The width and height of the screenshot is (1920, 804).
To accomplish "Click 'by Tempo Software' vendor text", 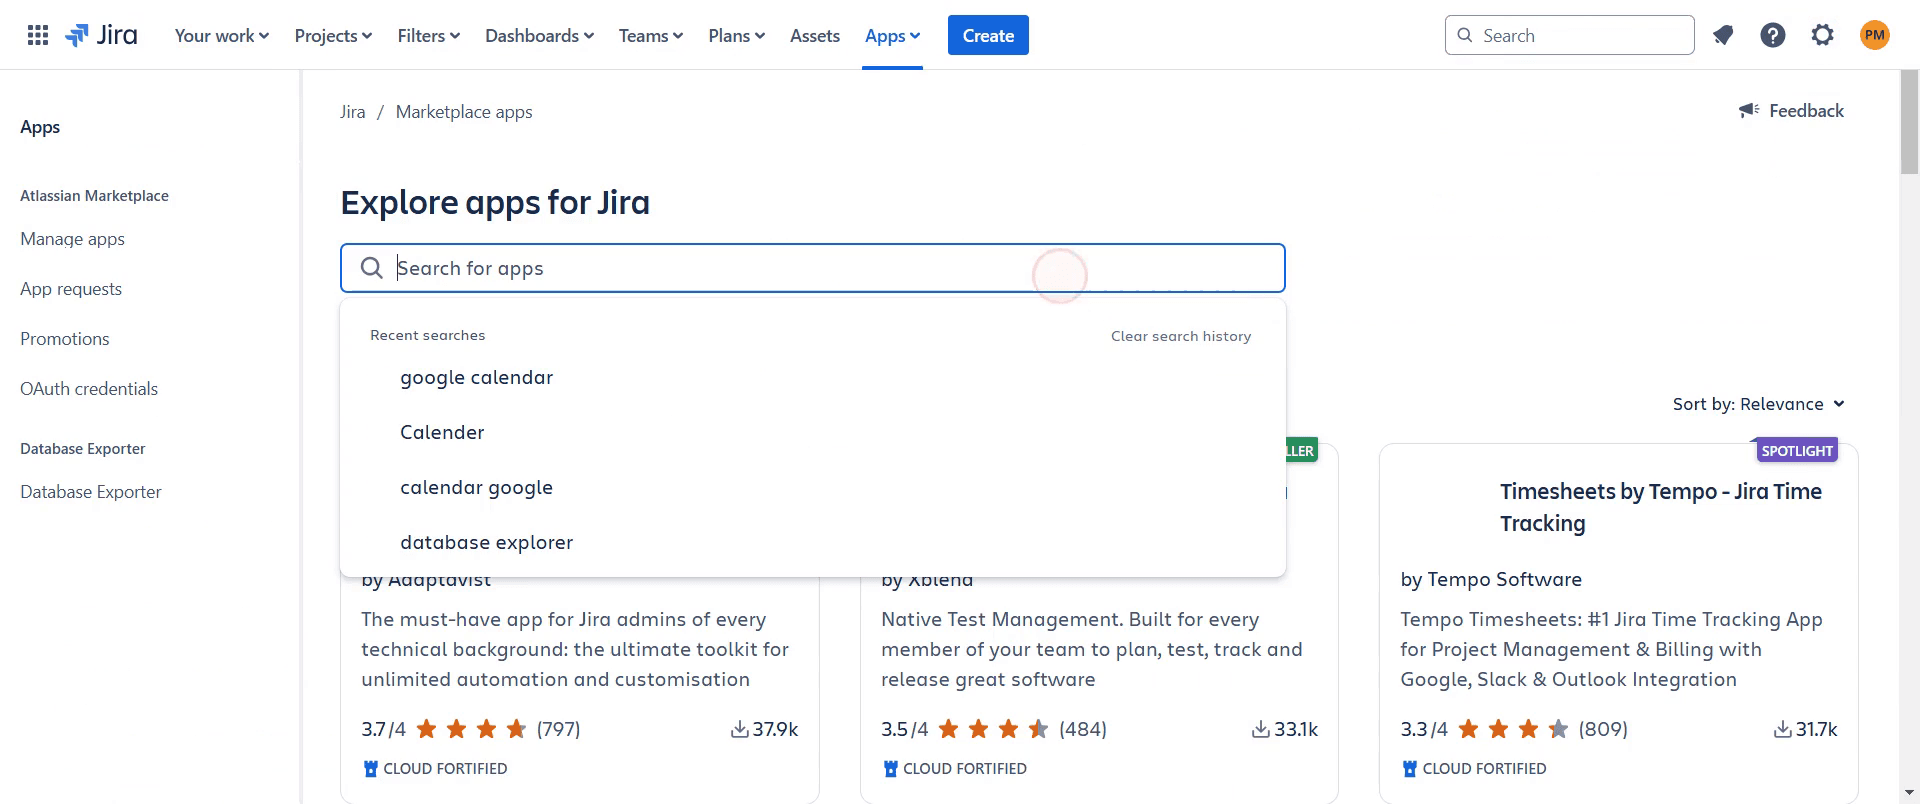I will tap(1491, 580).
